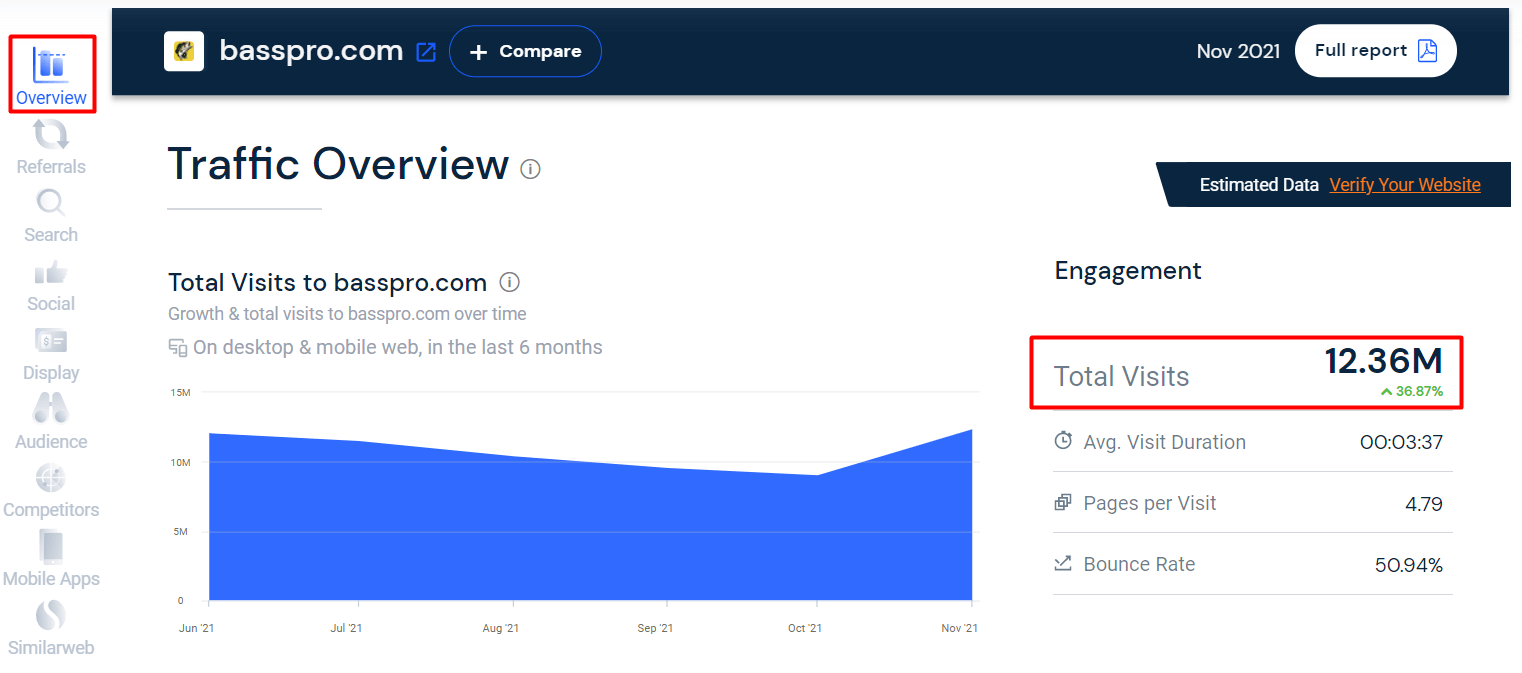Click the Total Visits to basspro.com heading

(327, 282)
